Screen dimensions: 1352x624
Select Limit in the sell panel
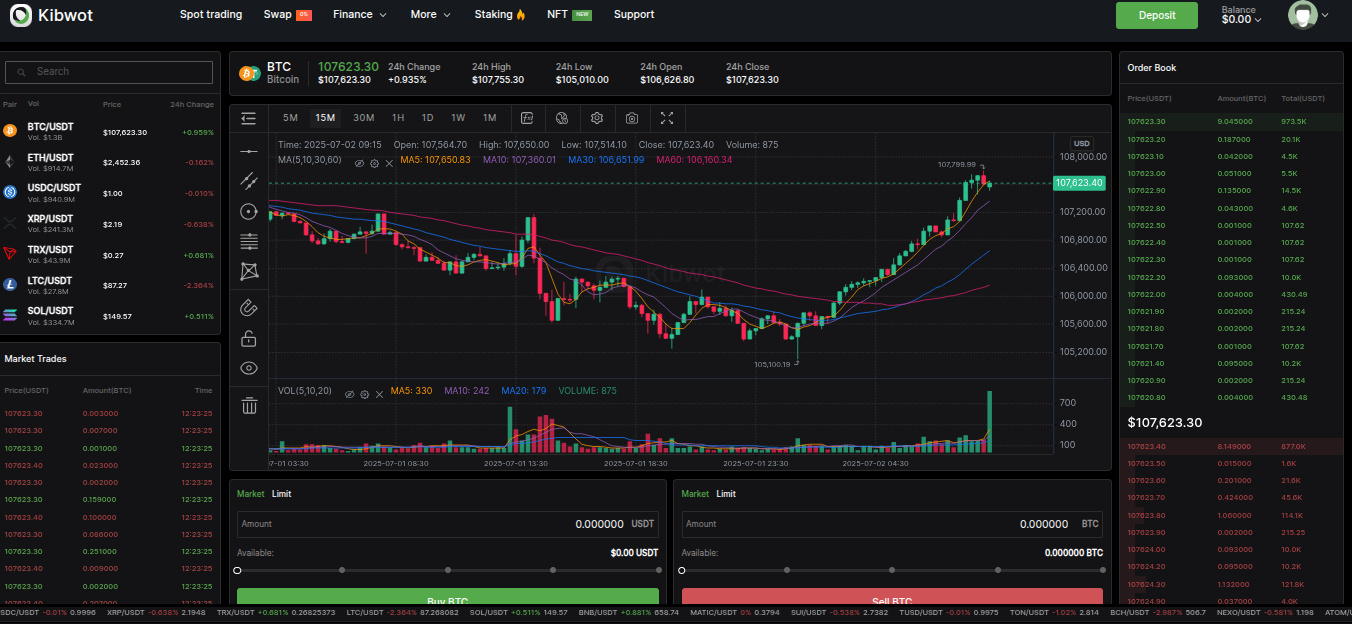[x=726, y=494]
